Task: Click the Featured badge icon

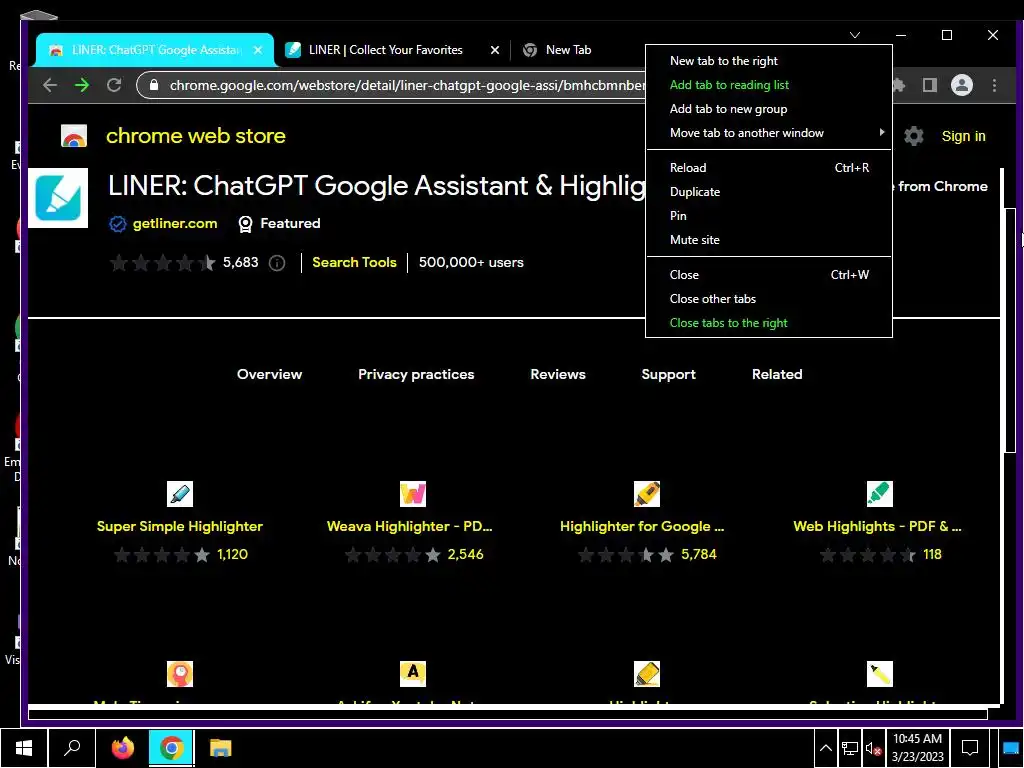Action: click(x=246, y=224)
